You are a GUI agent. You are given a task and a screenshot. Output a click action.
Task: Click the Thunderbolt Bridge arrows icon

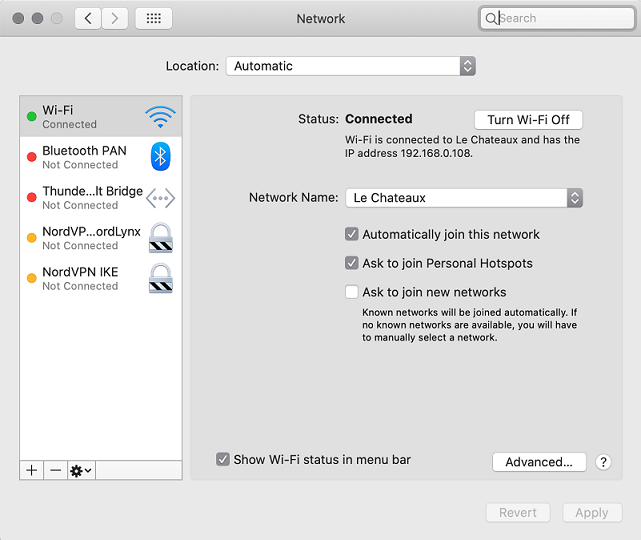click(160, 198)
